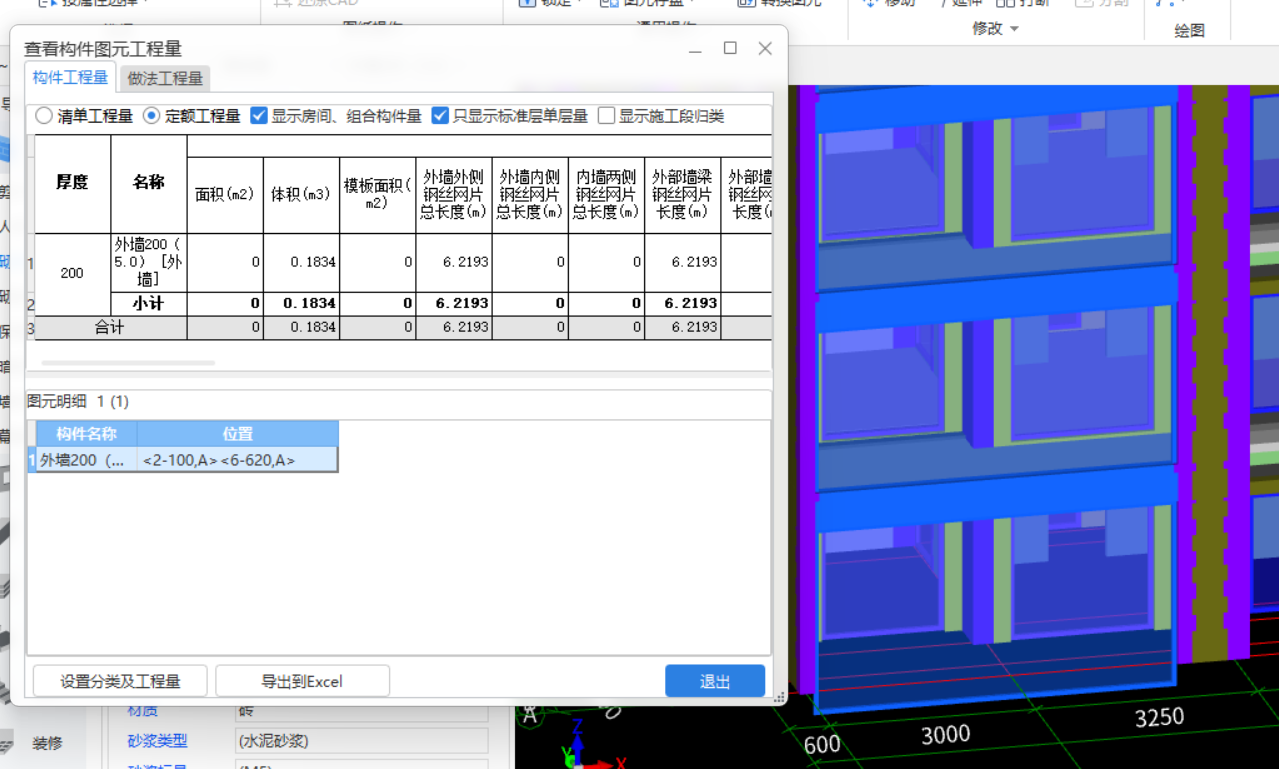Click the horizontal scrollbar under the quantities table
This screenshot has width=1279, height=769.
point(128,363)
